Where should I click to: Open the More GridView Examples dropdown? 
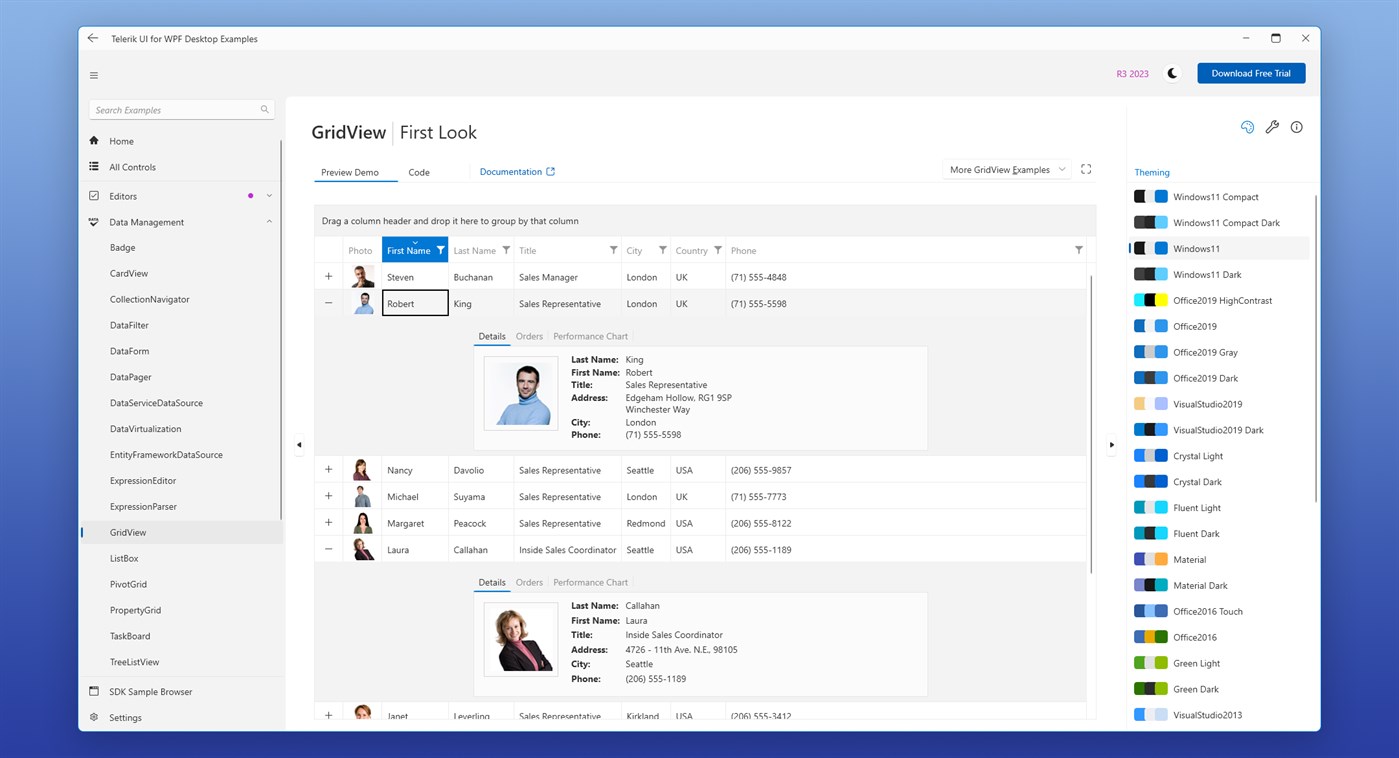tap(1006, 169)
